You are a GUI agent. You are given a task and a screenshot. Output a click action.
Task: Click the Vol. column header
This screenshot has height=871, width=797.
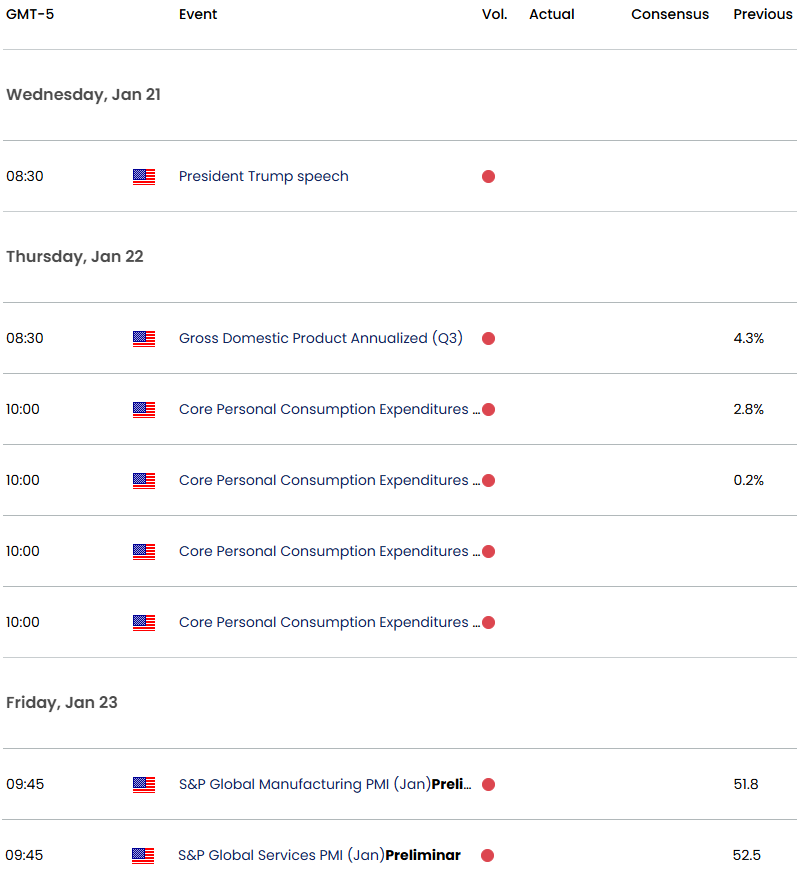(x=495, y=14)
